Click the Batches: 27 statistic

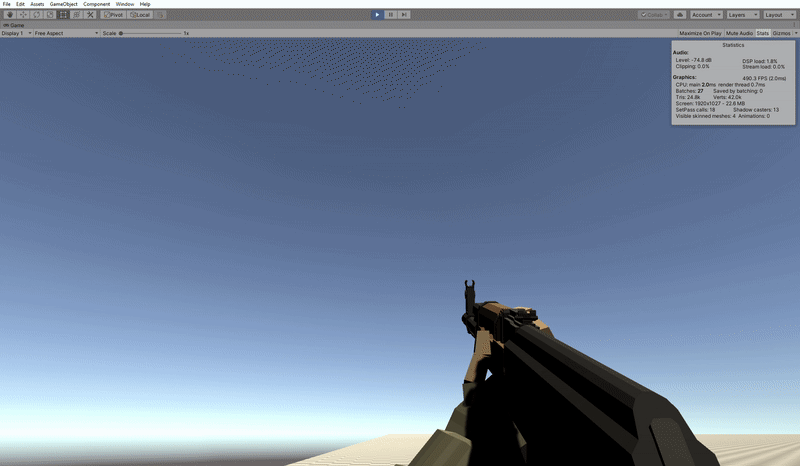(689, 91)
